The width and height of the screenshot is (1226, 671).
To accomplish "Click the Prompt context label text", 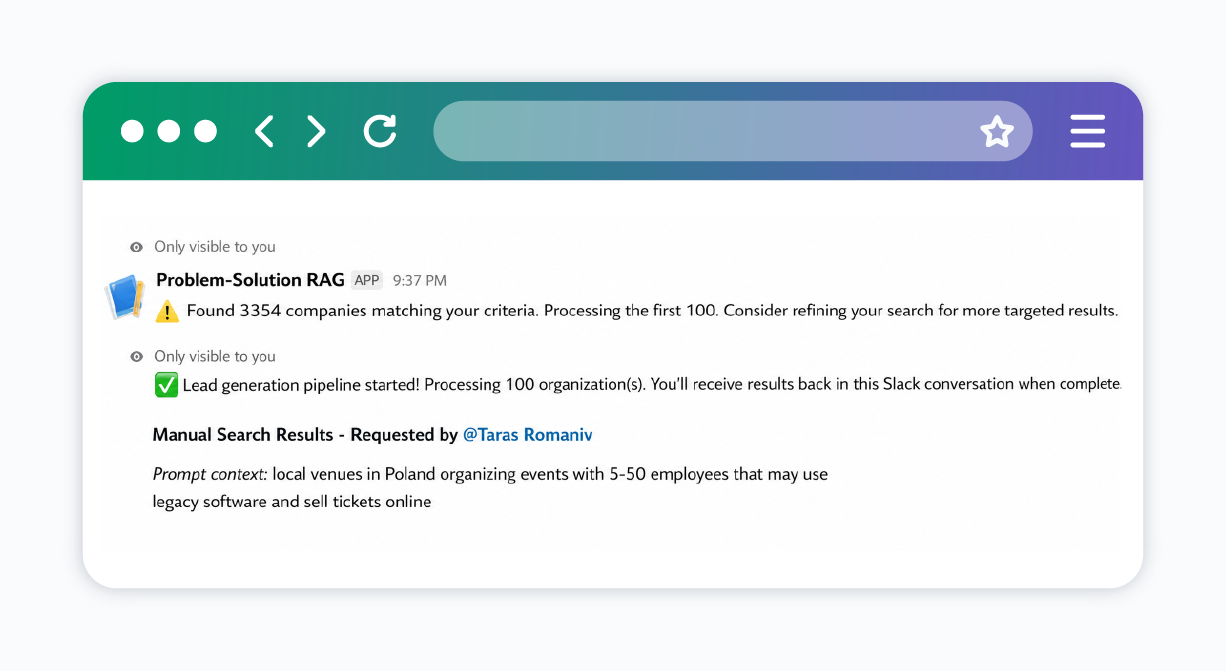I will pyautogui.click(x=210, y=474).
